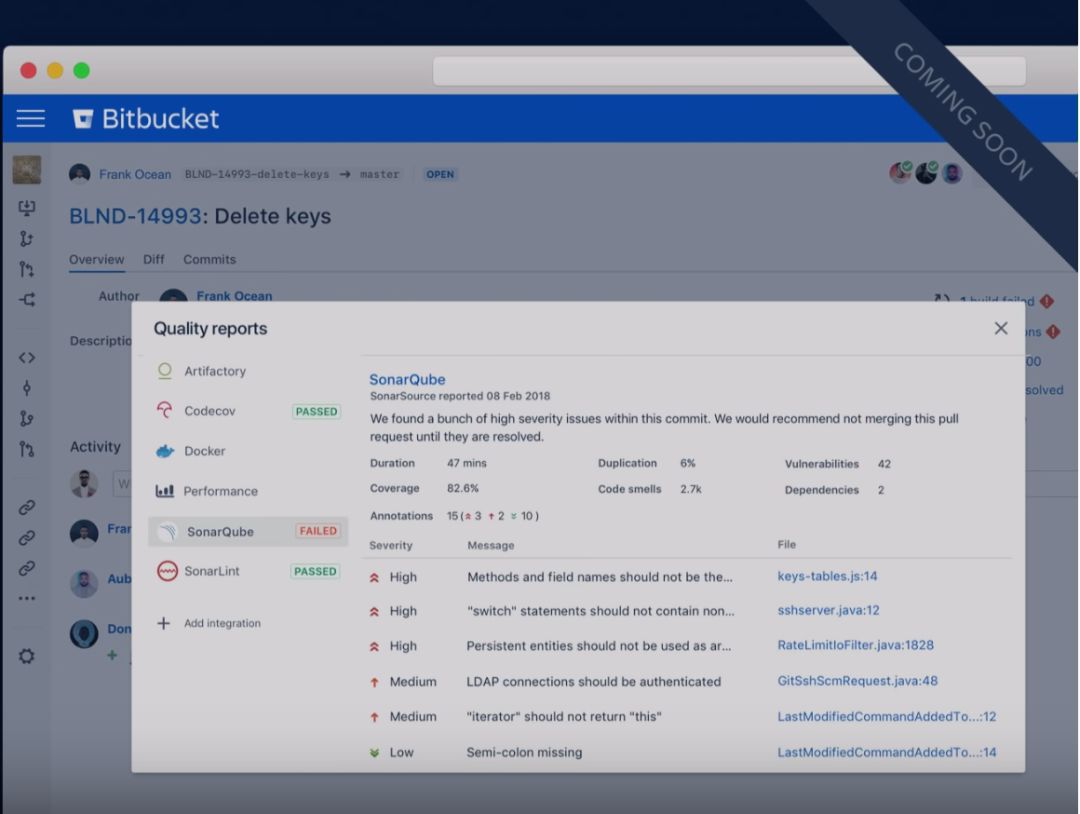Click the OPEN status badge

440,174
